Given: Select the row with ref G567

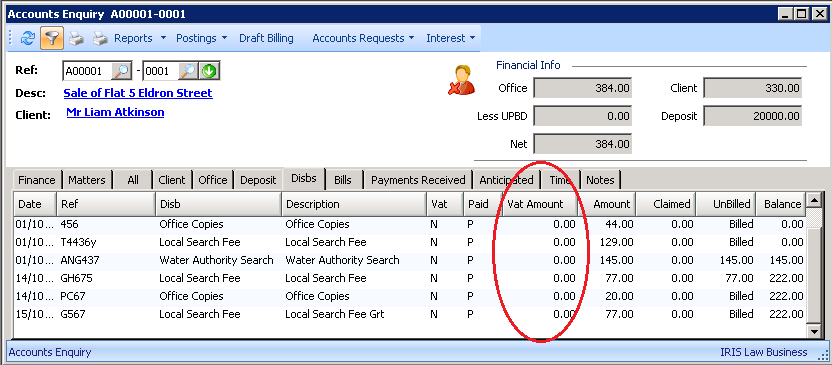Looking at the screenshot, I should [410, 315].
